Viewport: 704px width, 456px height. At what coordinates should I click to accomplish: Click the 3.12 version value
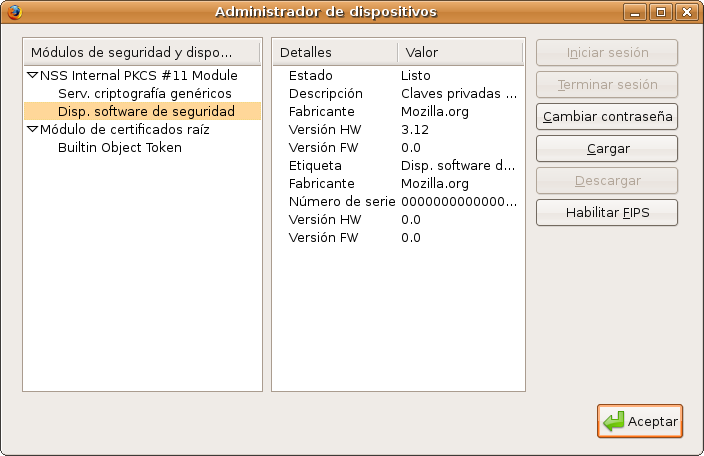click(x=415, y=129)
